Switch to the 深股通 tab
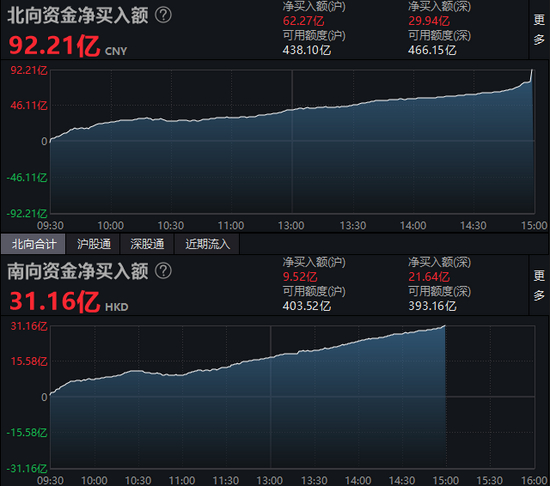Screen dimensions: 550x486 tap(147, 244)
